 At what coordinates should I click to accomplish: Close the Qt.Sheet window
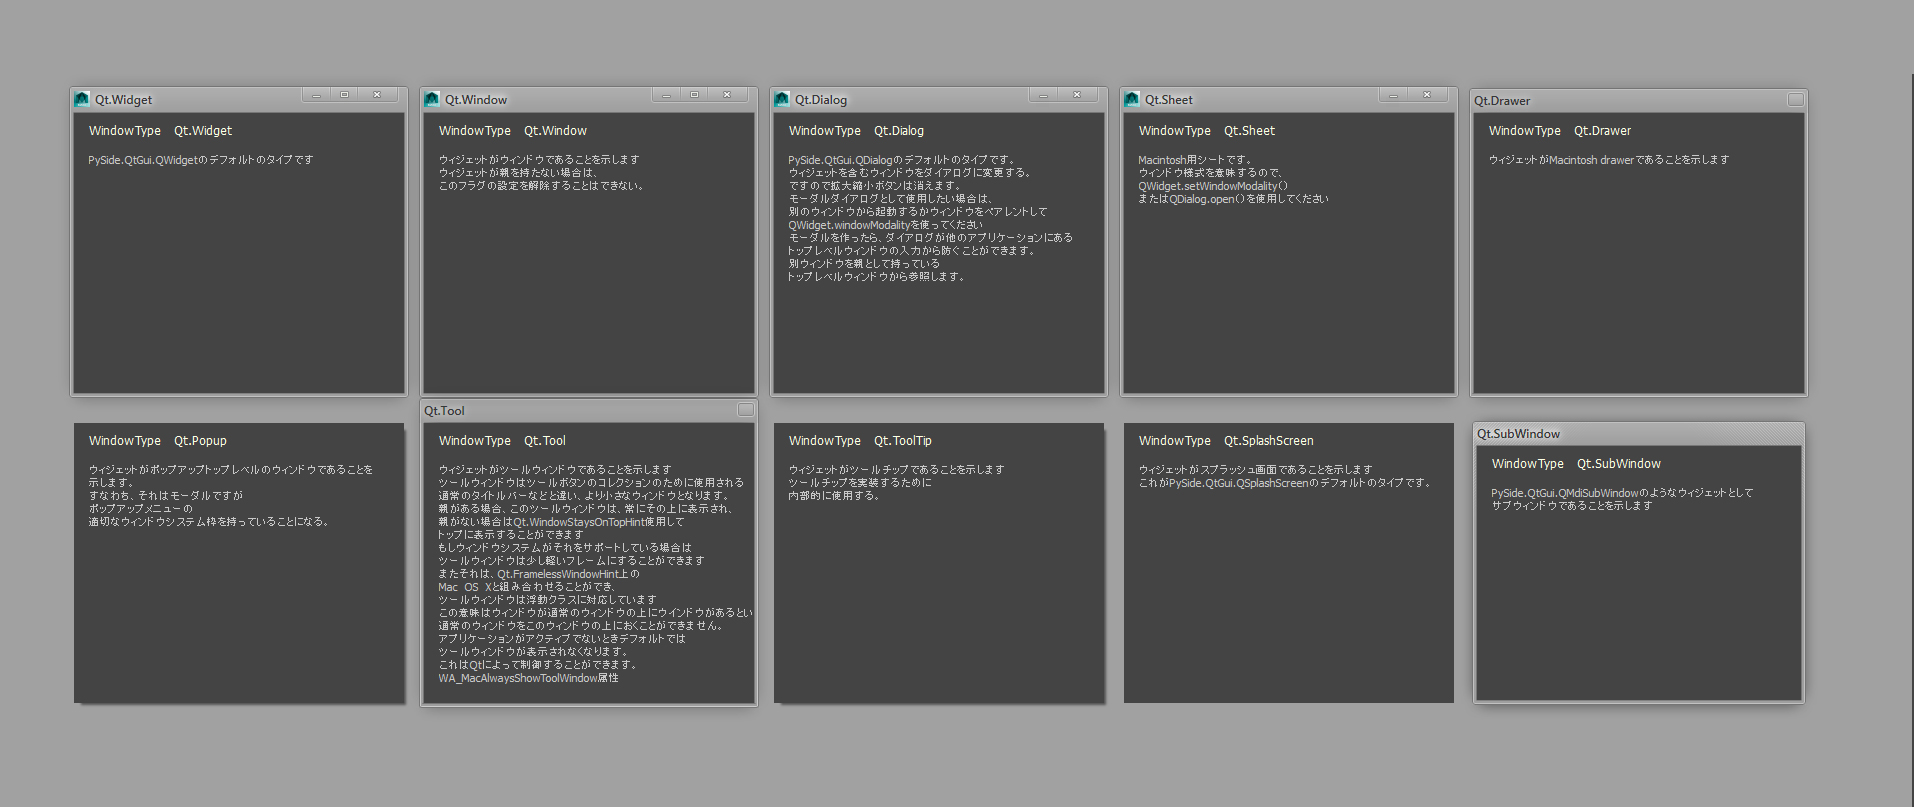coord(1427,95)
